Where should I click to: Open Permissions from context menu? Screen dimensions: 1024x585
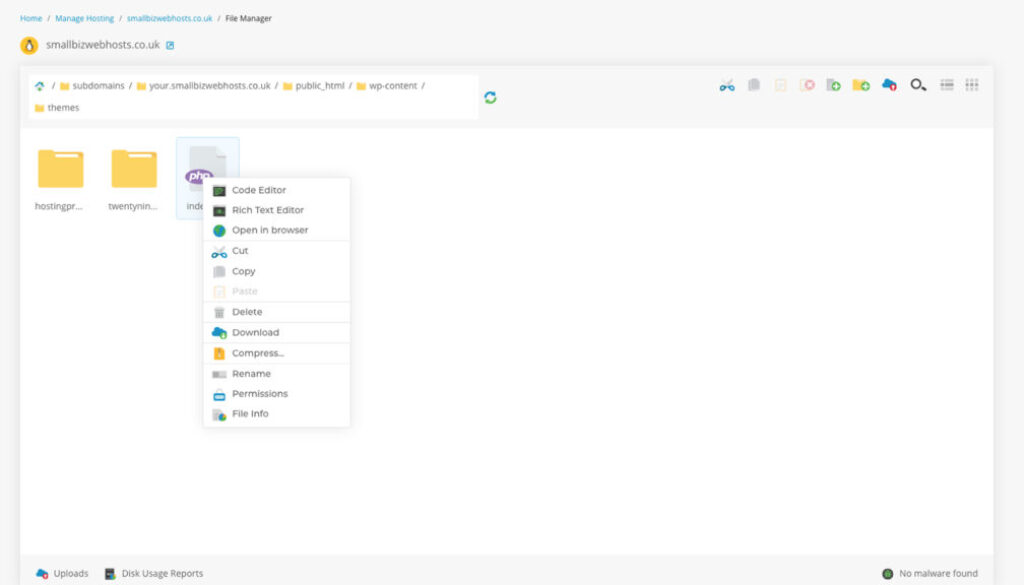pos(276,394)
